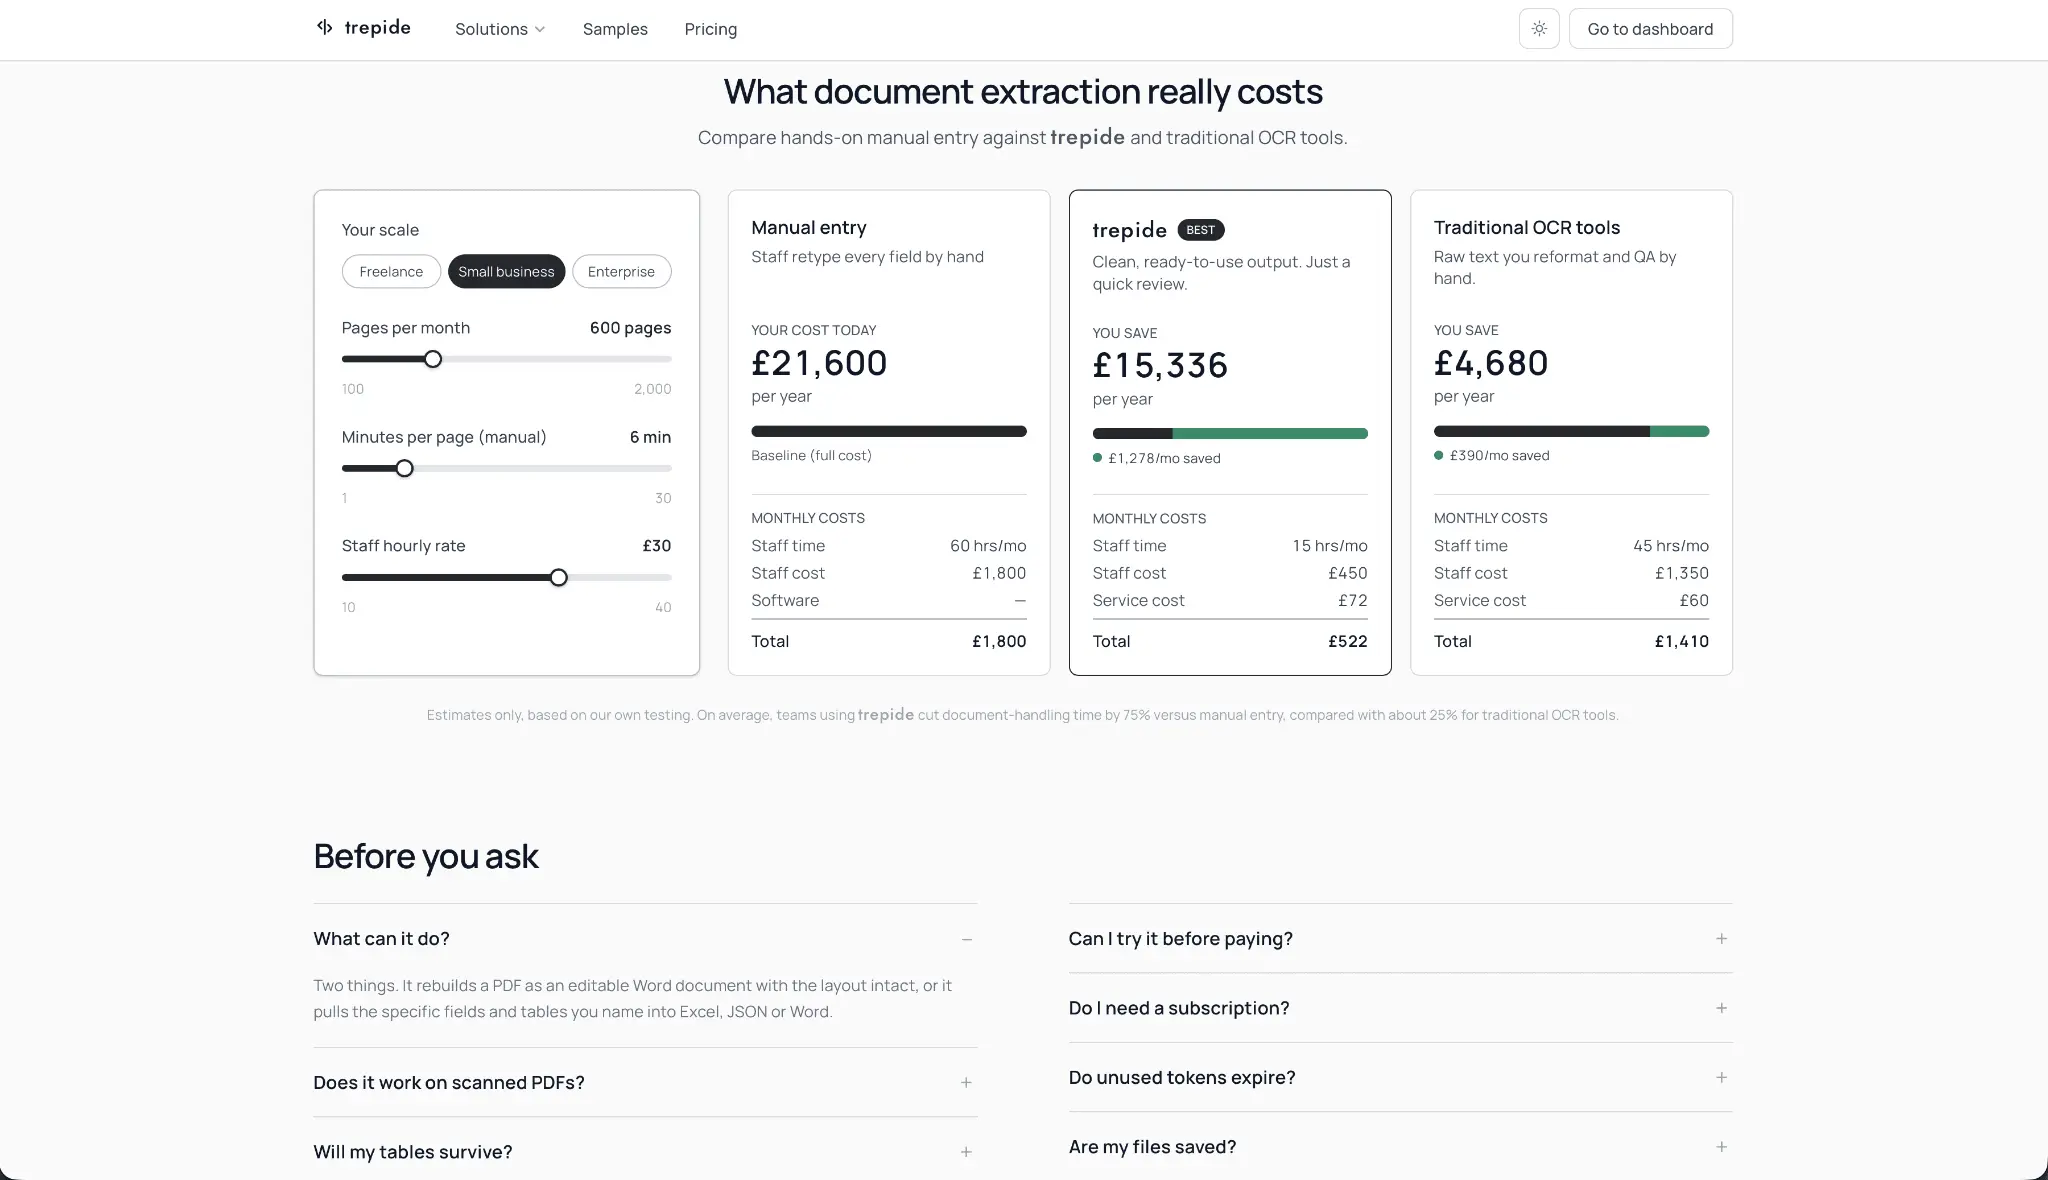The width and height of the screenshot is (2048, 1180).
Task: Click the trepide brand name link
Action: tap(377, 27)
